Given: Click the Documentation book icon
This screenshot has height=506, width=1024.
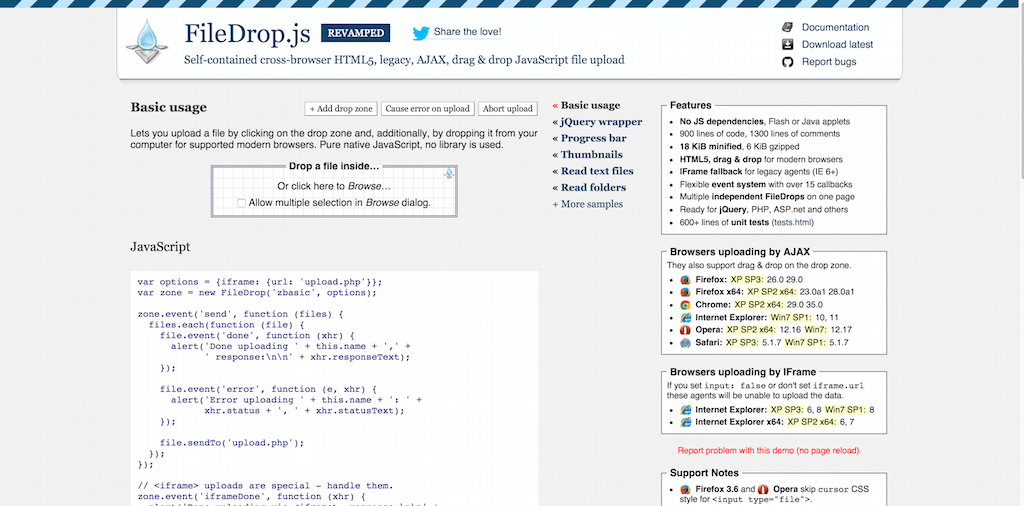Looking at the screenshot, I should click(x=788, y=27).
